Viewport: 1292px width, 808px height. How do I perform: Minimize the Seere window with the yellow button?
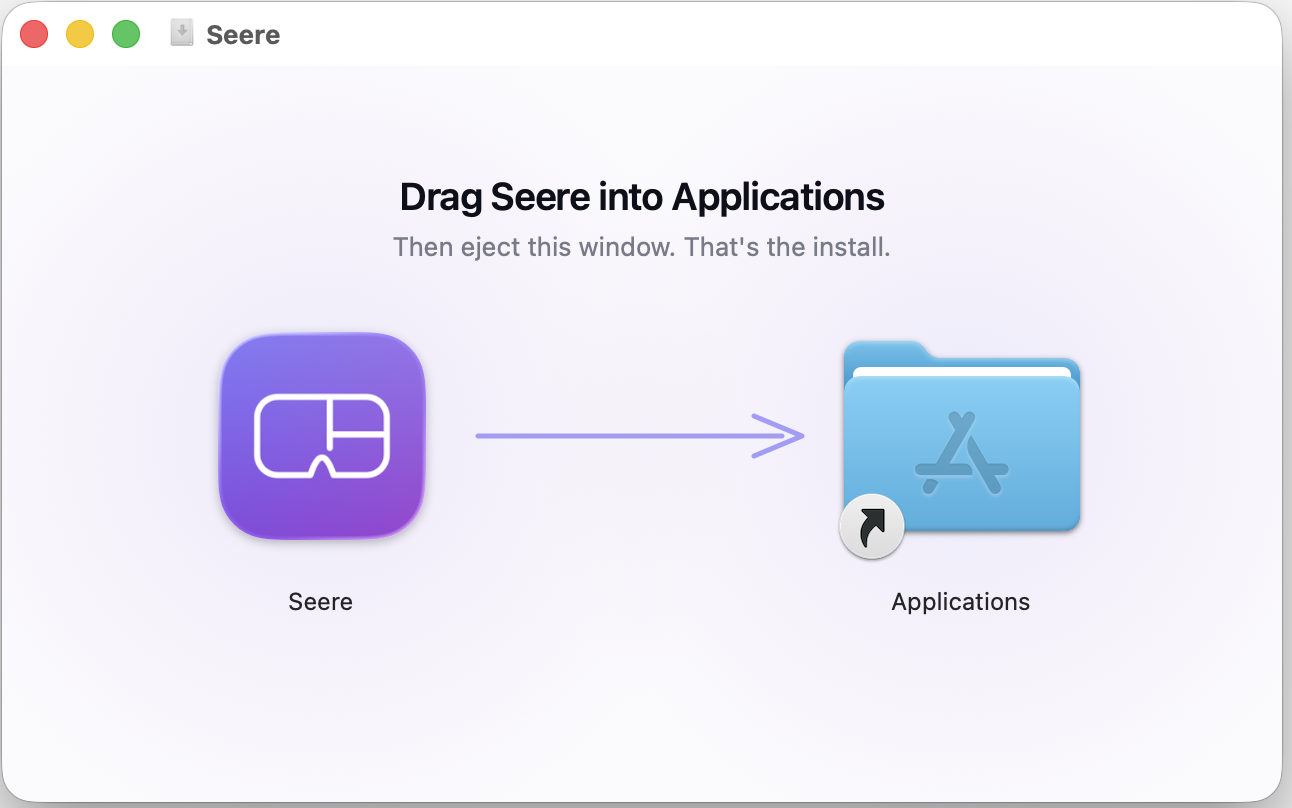pyautogui.click(x=80, y=34)
